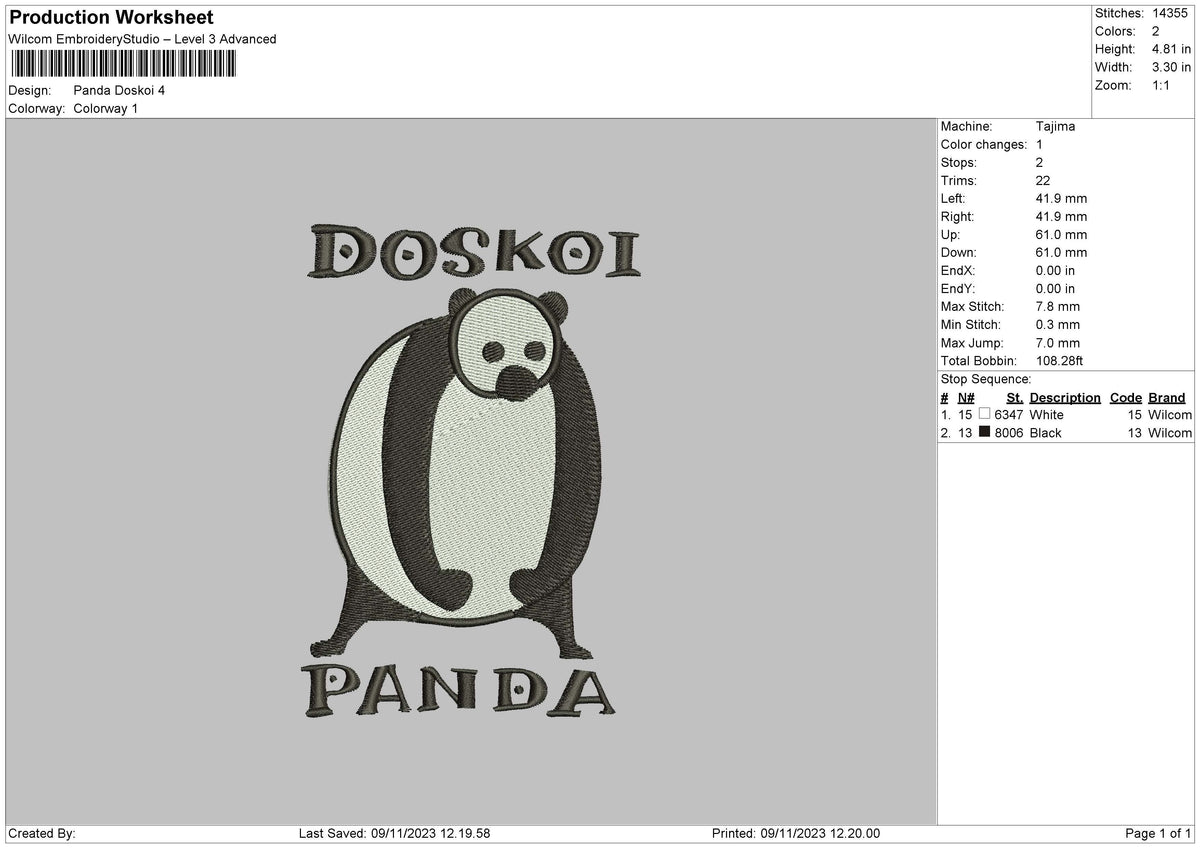Click the 'Production Worksheet' title
Viewport: 1200px width, 848px height.
[111, 18]
